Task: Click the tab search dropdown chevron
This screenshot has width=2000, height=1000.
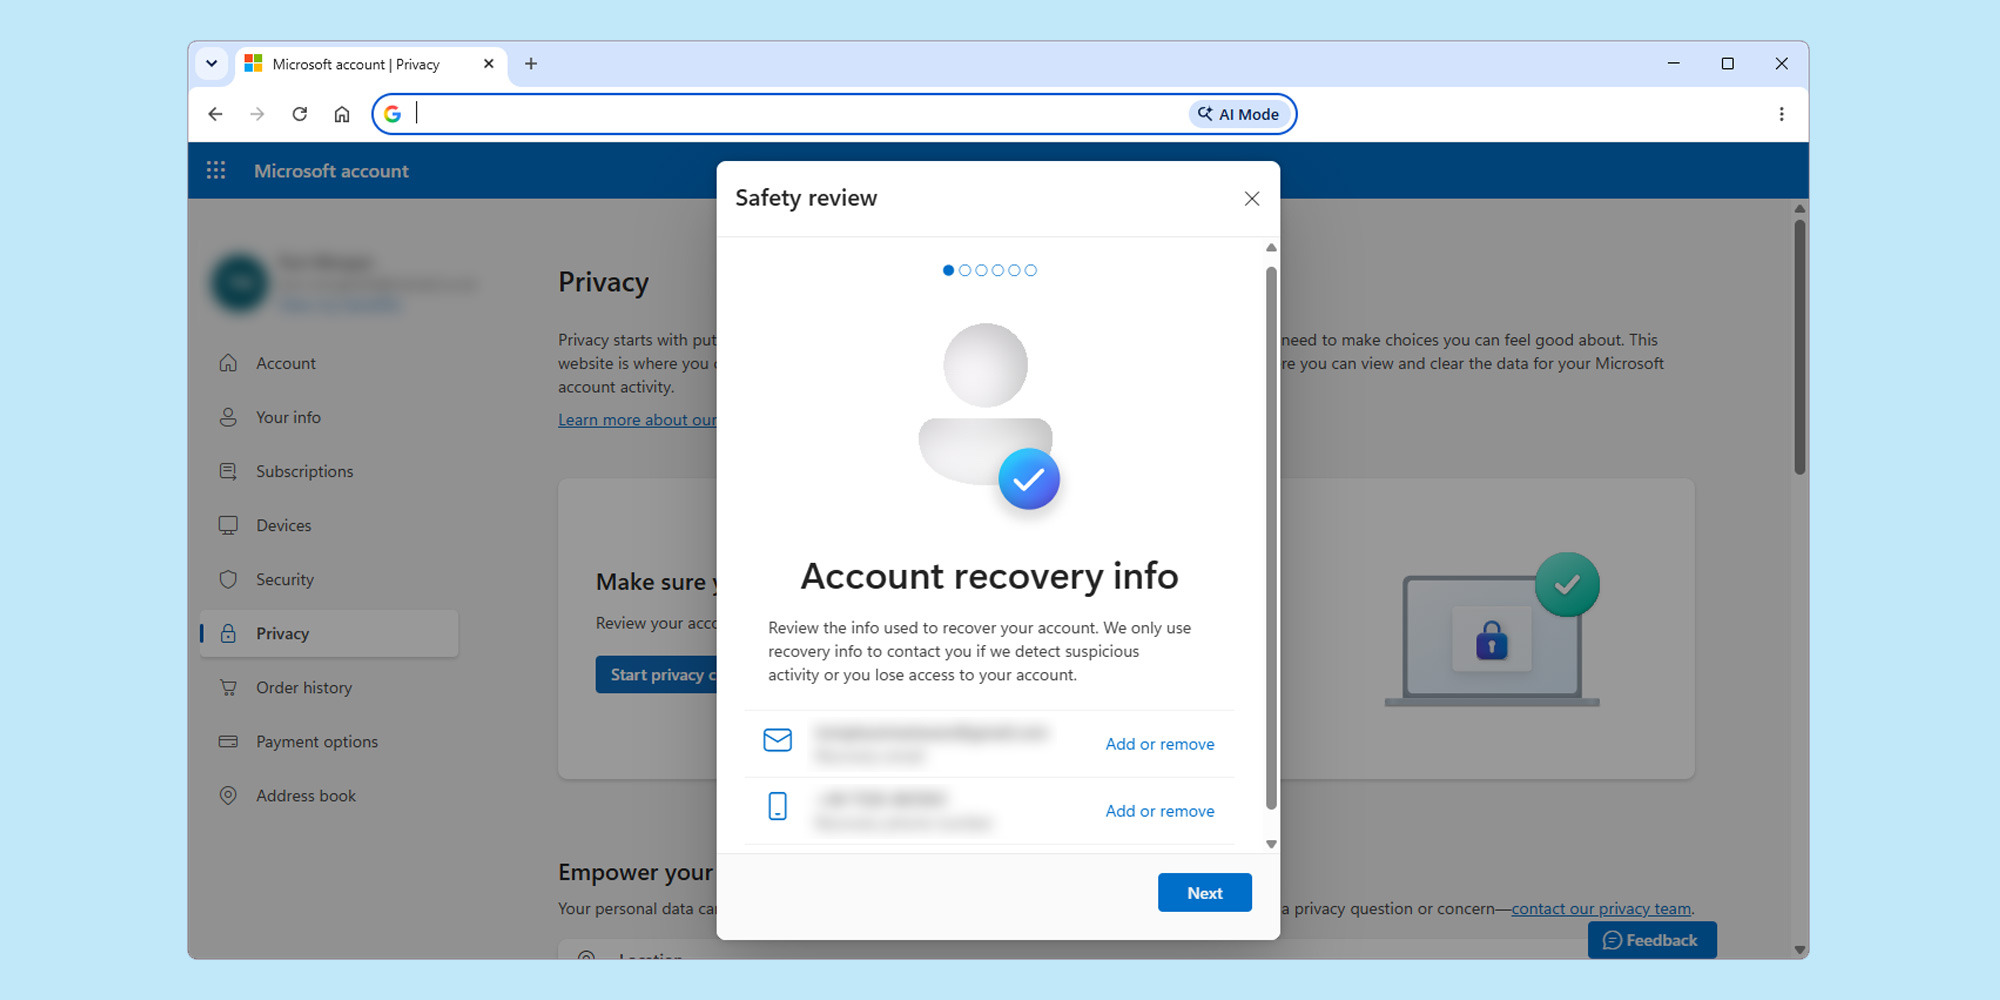Action: [211, 64]
